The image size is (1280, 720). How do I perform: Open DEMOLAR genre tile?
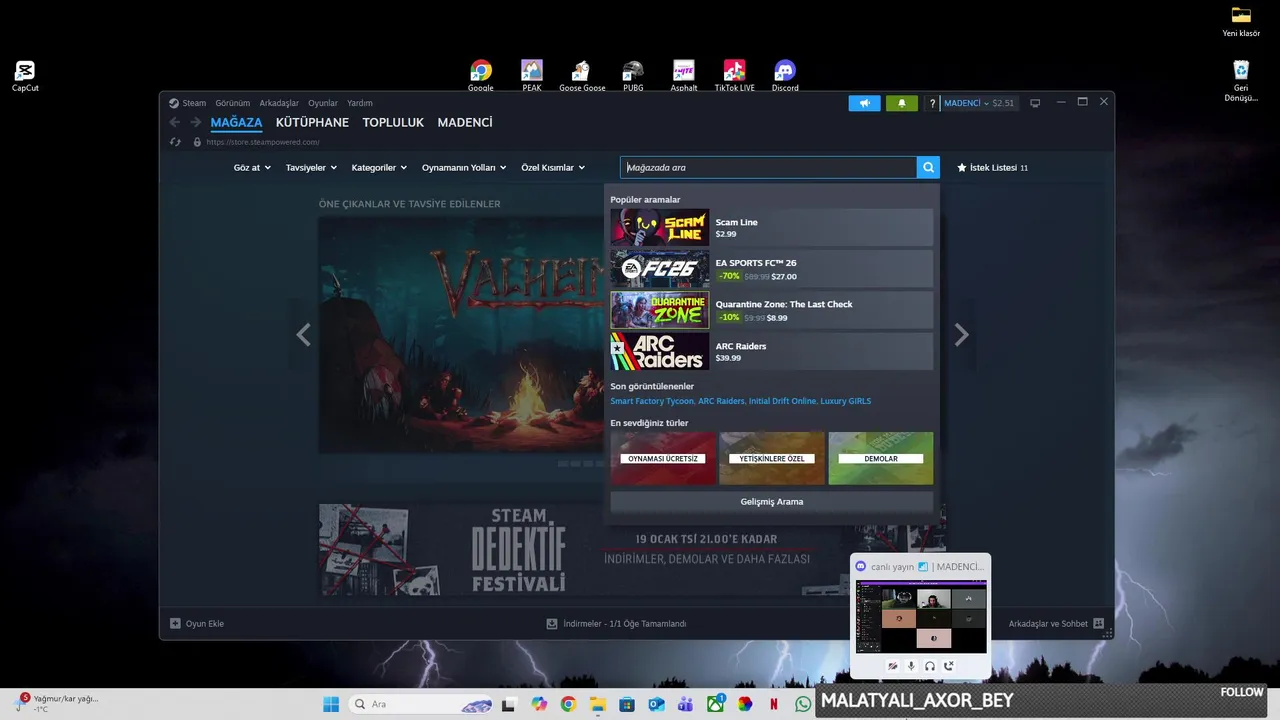(x=881, y=458)
